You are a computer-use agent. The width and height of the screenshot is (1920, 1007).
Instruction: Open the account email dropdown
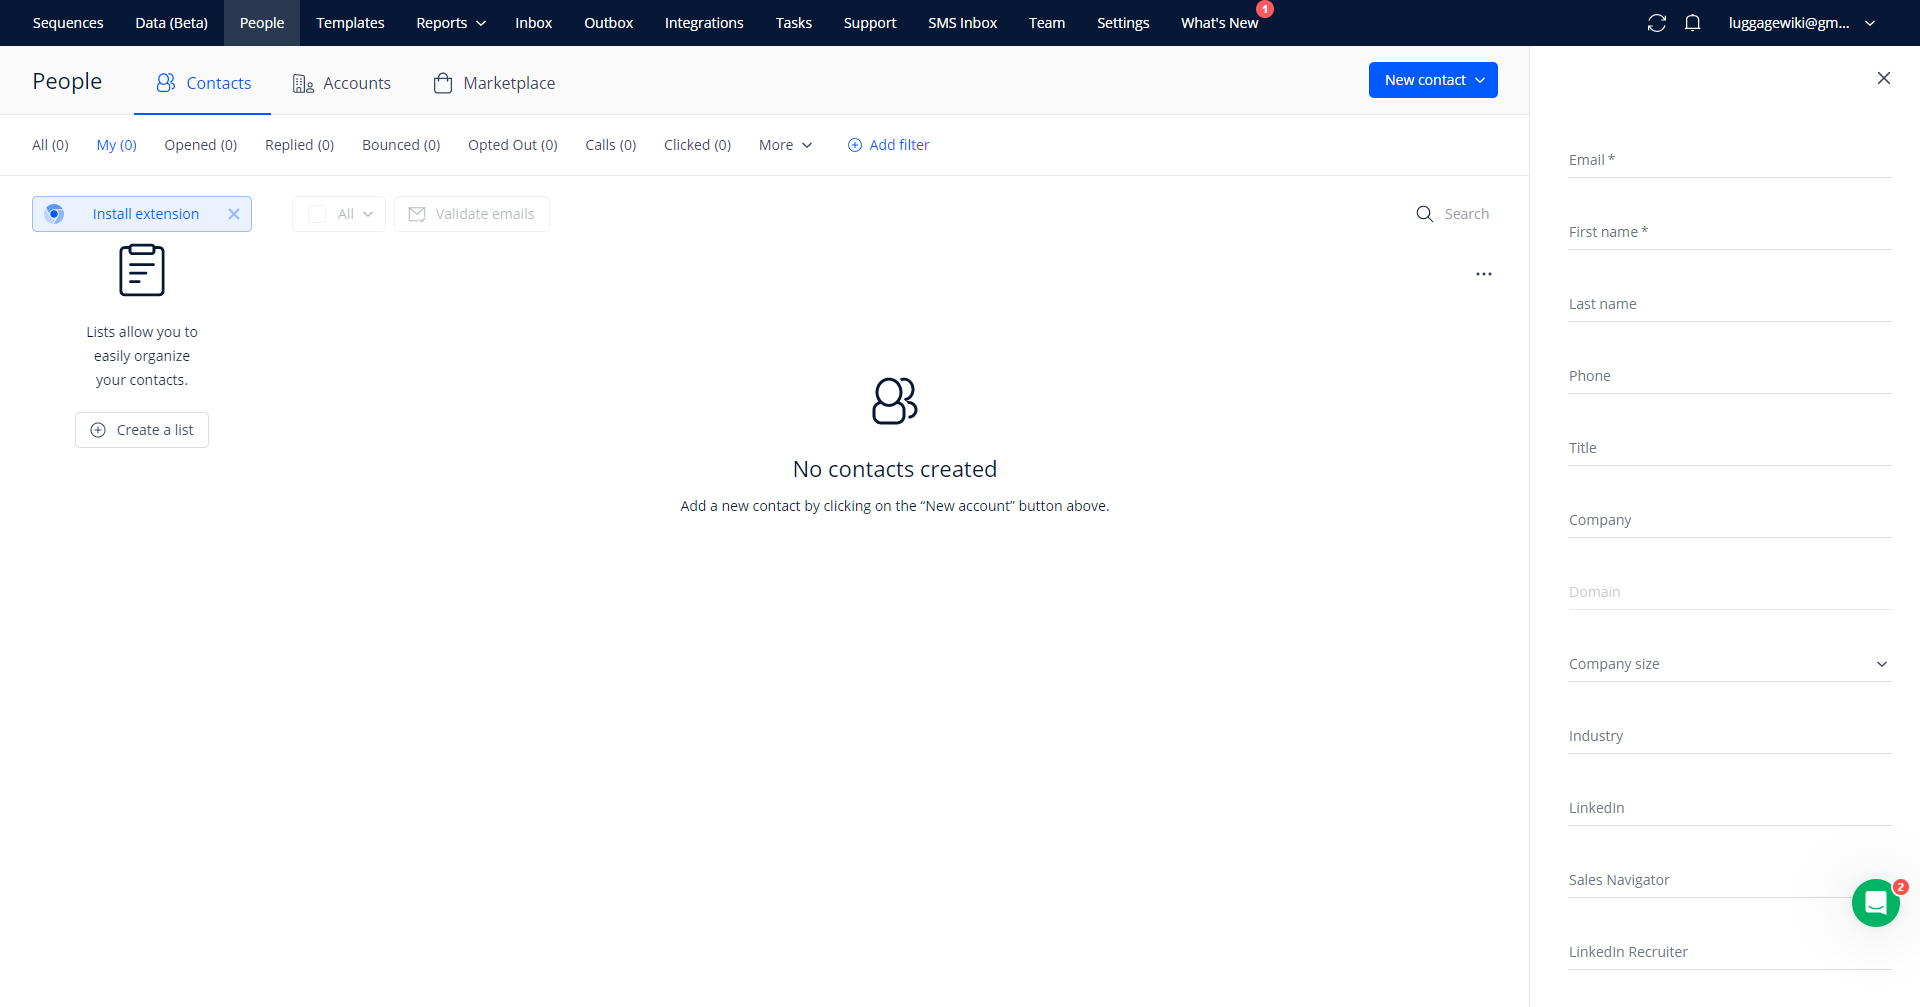[x=1801, y=23]
